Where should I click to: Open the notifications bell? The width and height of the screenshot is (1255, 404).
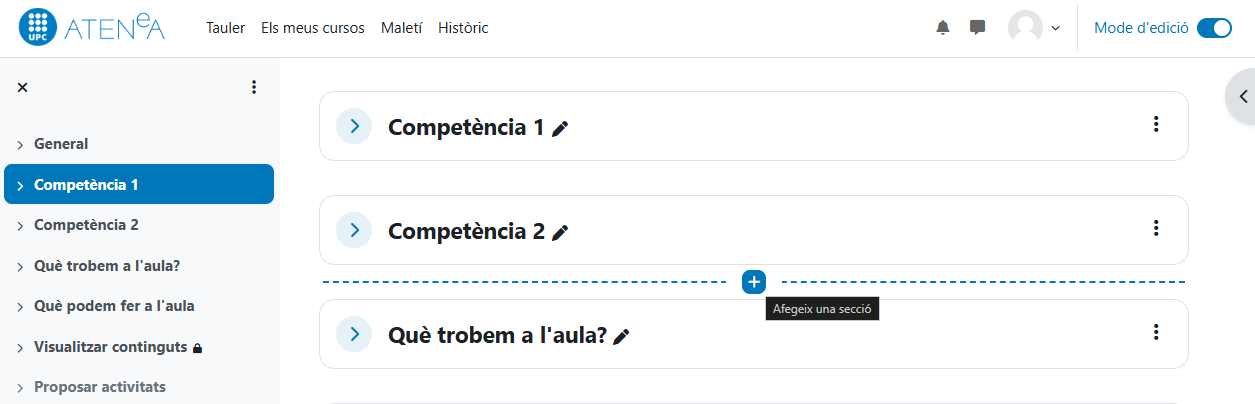tap(942, 28)
